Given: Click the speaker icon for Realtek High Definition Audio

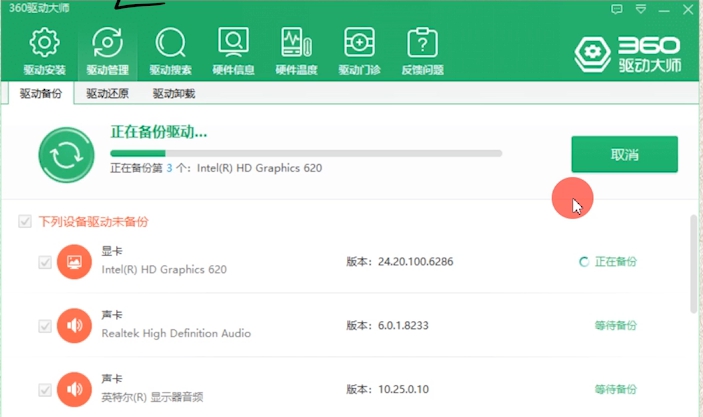Looking at the screenshot, I should pyautogui.click(x=74, y=326).
